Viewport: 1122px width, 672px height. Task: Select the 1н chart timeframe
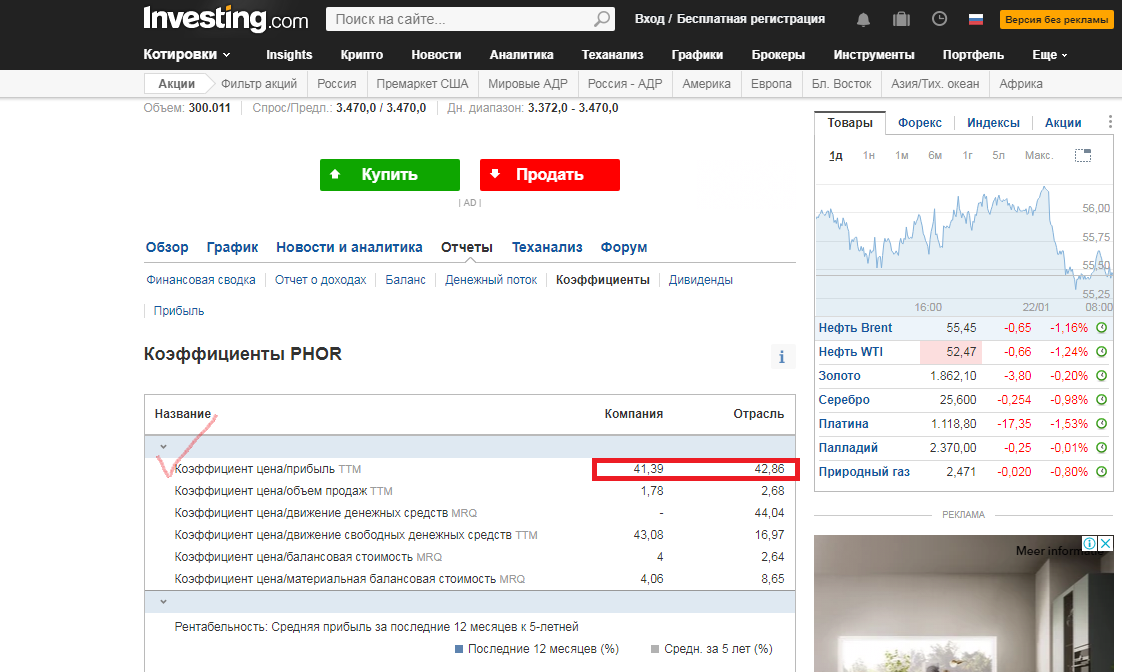(869, 155)
